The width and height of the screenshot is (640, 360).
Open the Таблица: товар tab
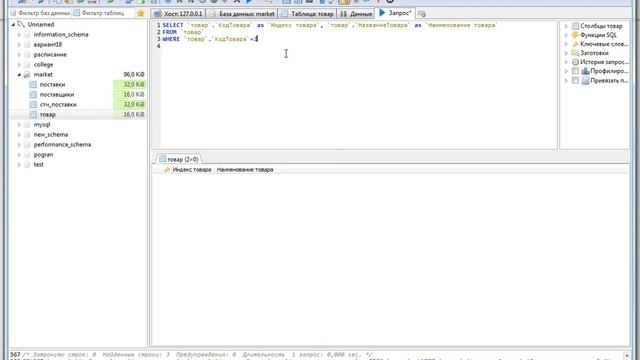pyautogui.click(x=307, y=14)
